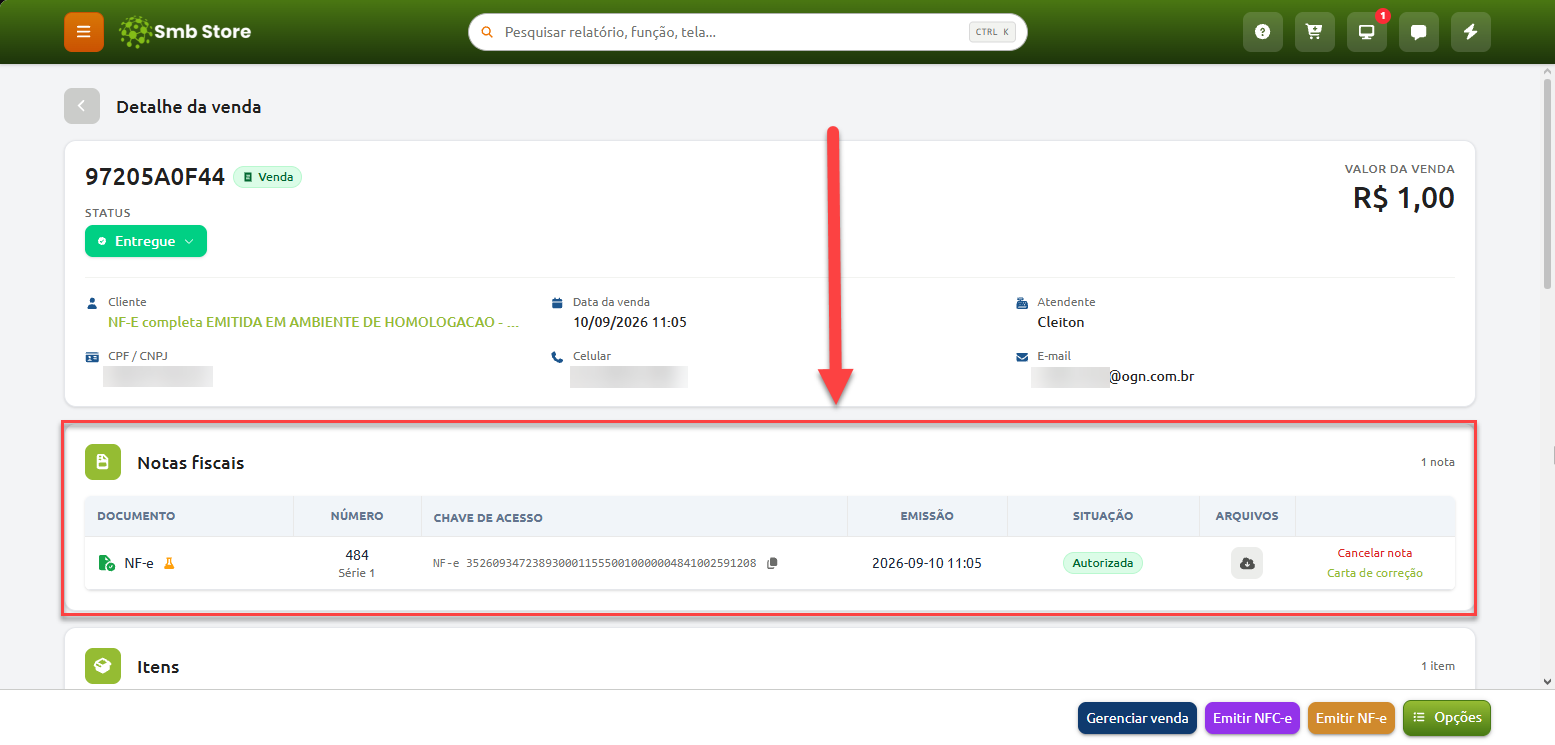Click the Smb Store logo
Viewport: 1555px width, 745px height.
185,32
